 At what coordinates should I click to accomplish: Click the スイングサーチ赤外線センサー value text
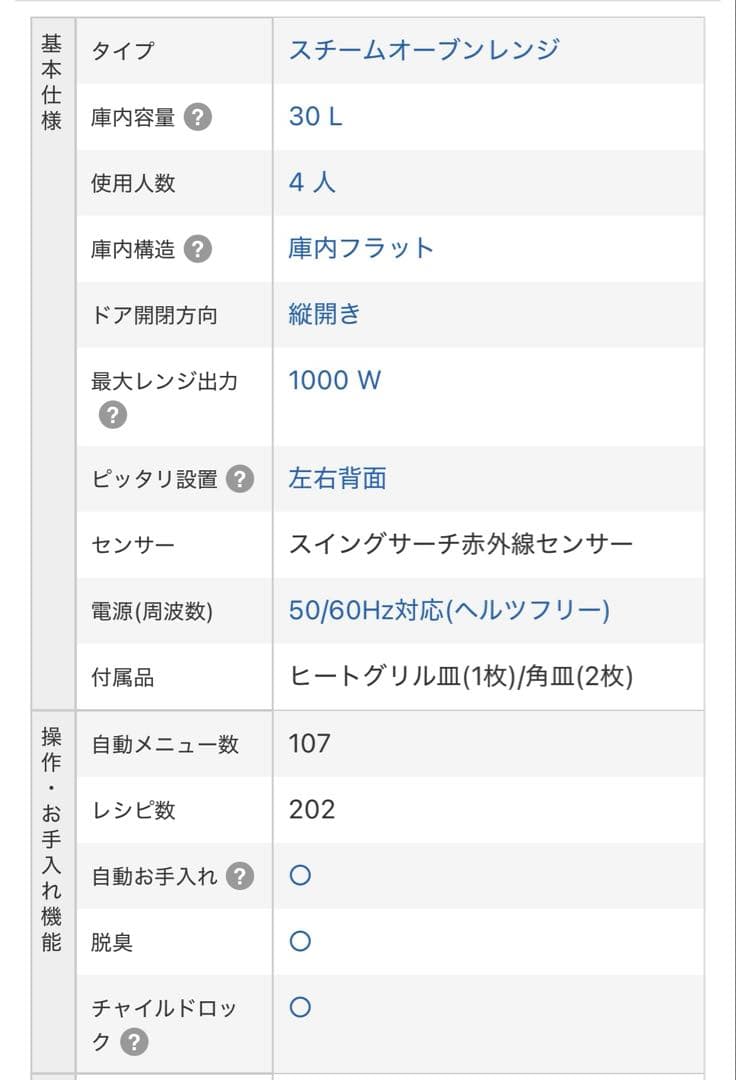point(461,545)
